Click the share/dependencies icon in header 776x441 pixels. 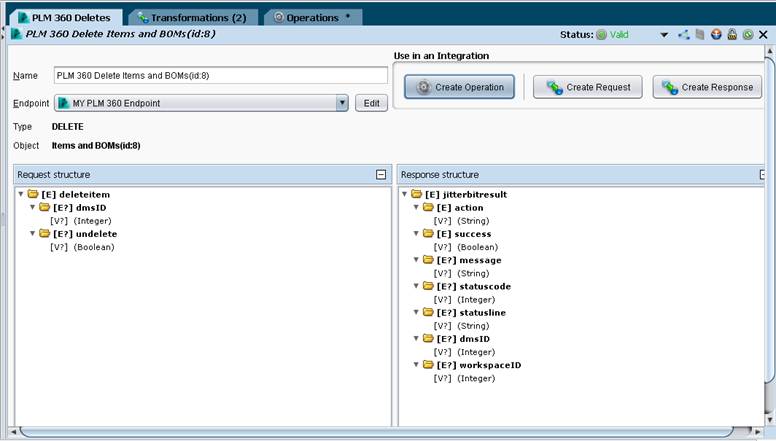point(684,35)
